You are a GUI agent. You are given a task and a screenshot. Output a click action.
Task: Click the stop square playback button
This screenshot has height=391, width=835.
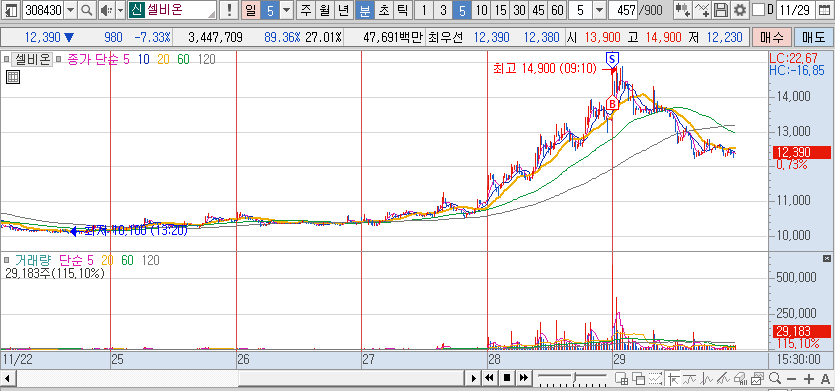click(x=507, y=378)
